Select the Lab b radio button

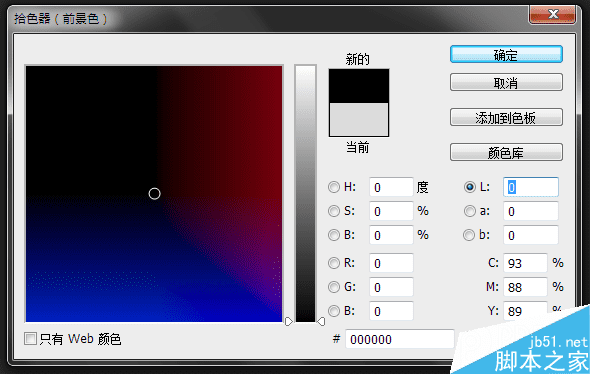[469, 235]
